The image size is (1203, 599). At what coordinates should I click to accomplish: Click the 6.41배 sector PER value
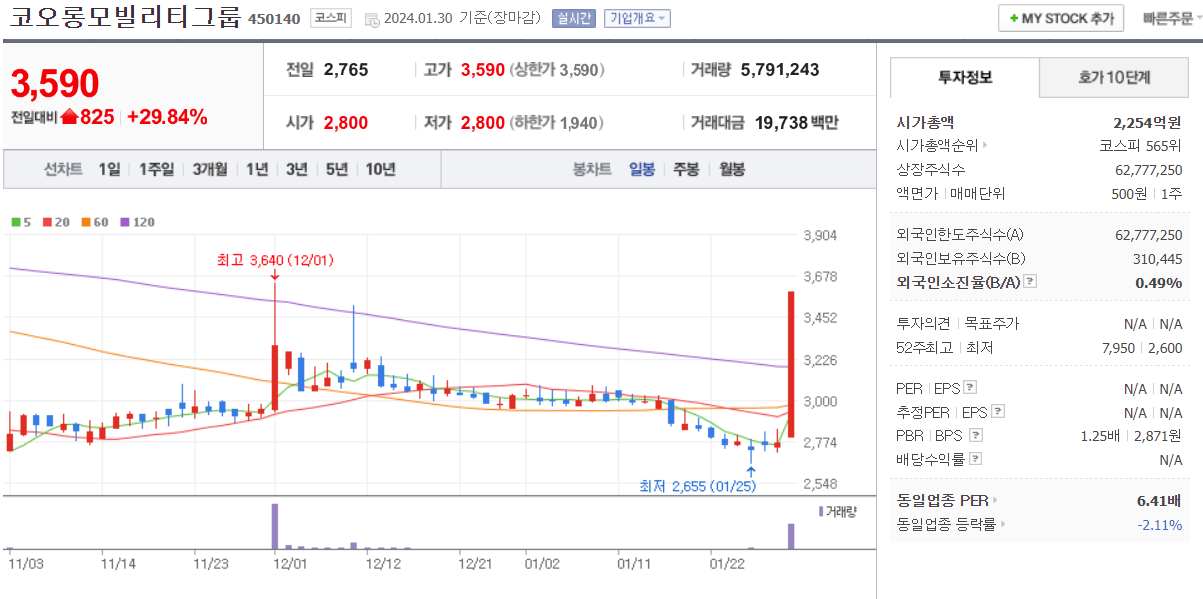[x=1158, y=500]
